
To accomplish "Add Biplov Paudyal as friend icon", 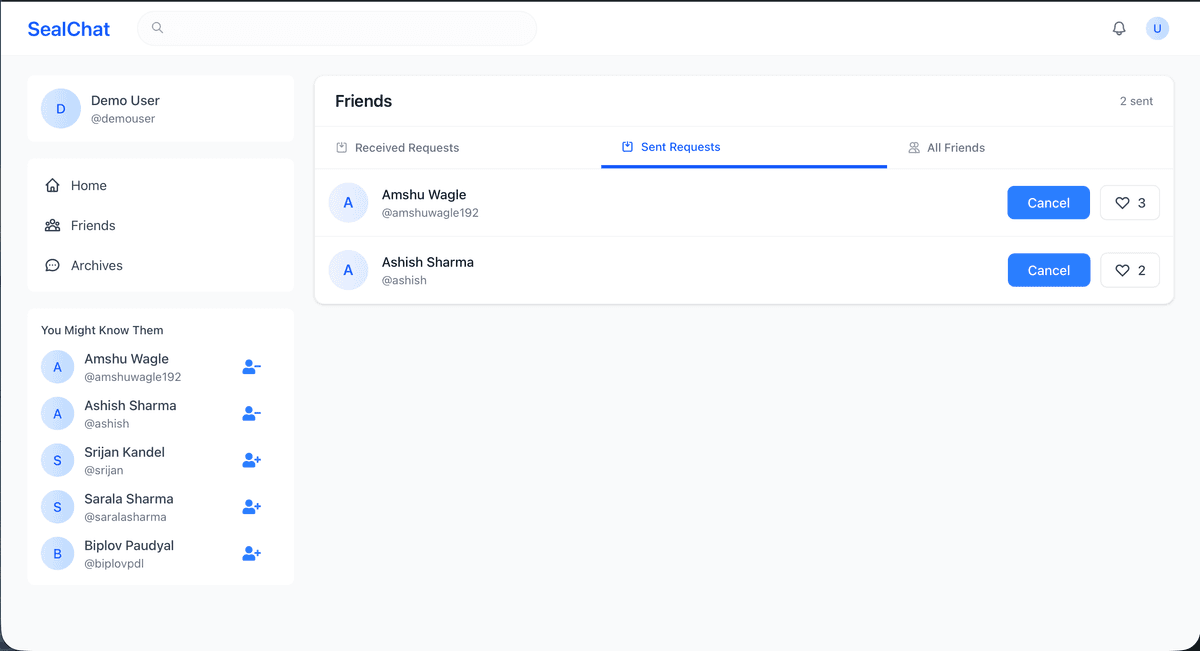I will coord(251,554).
